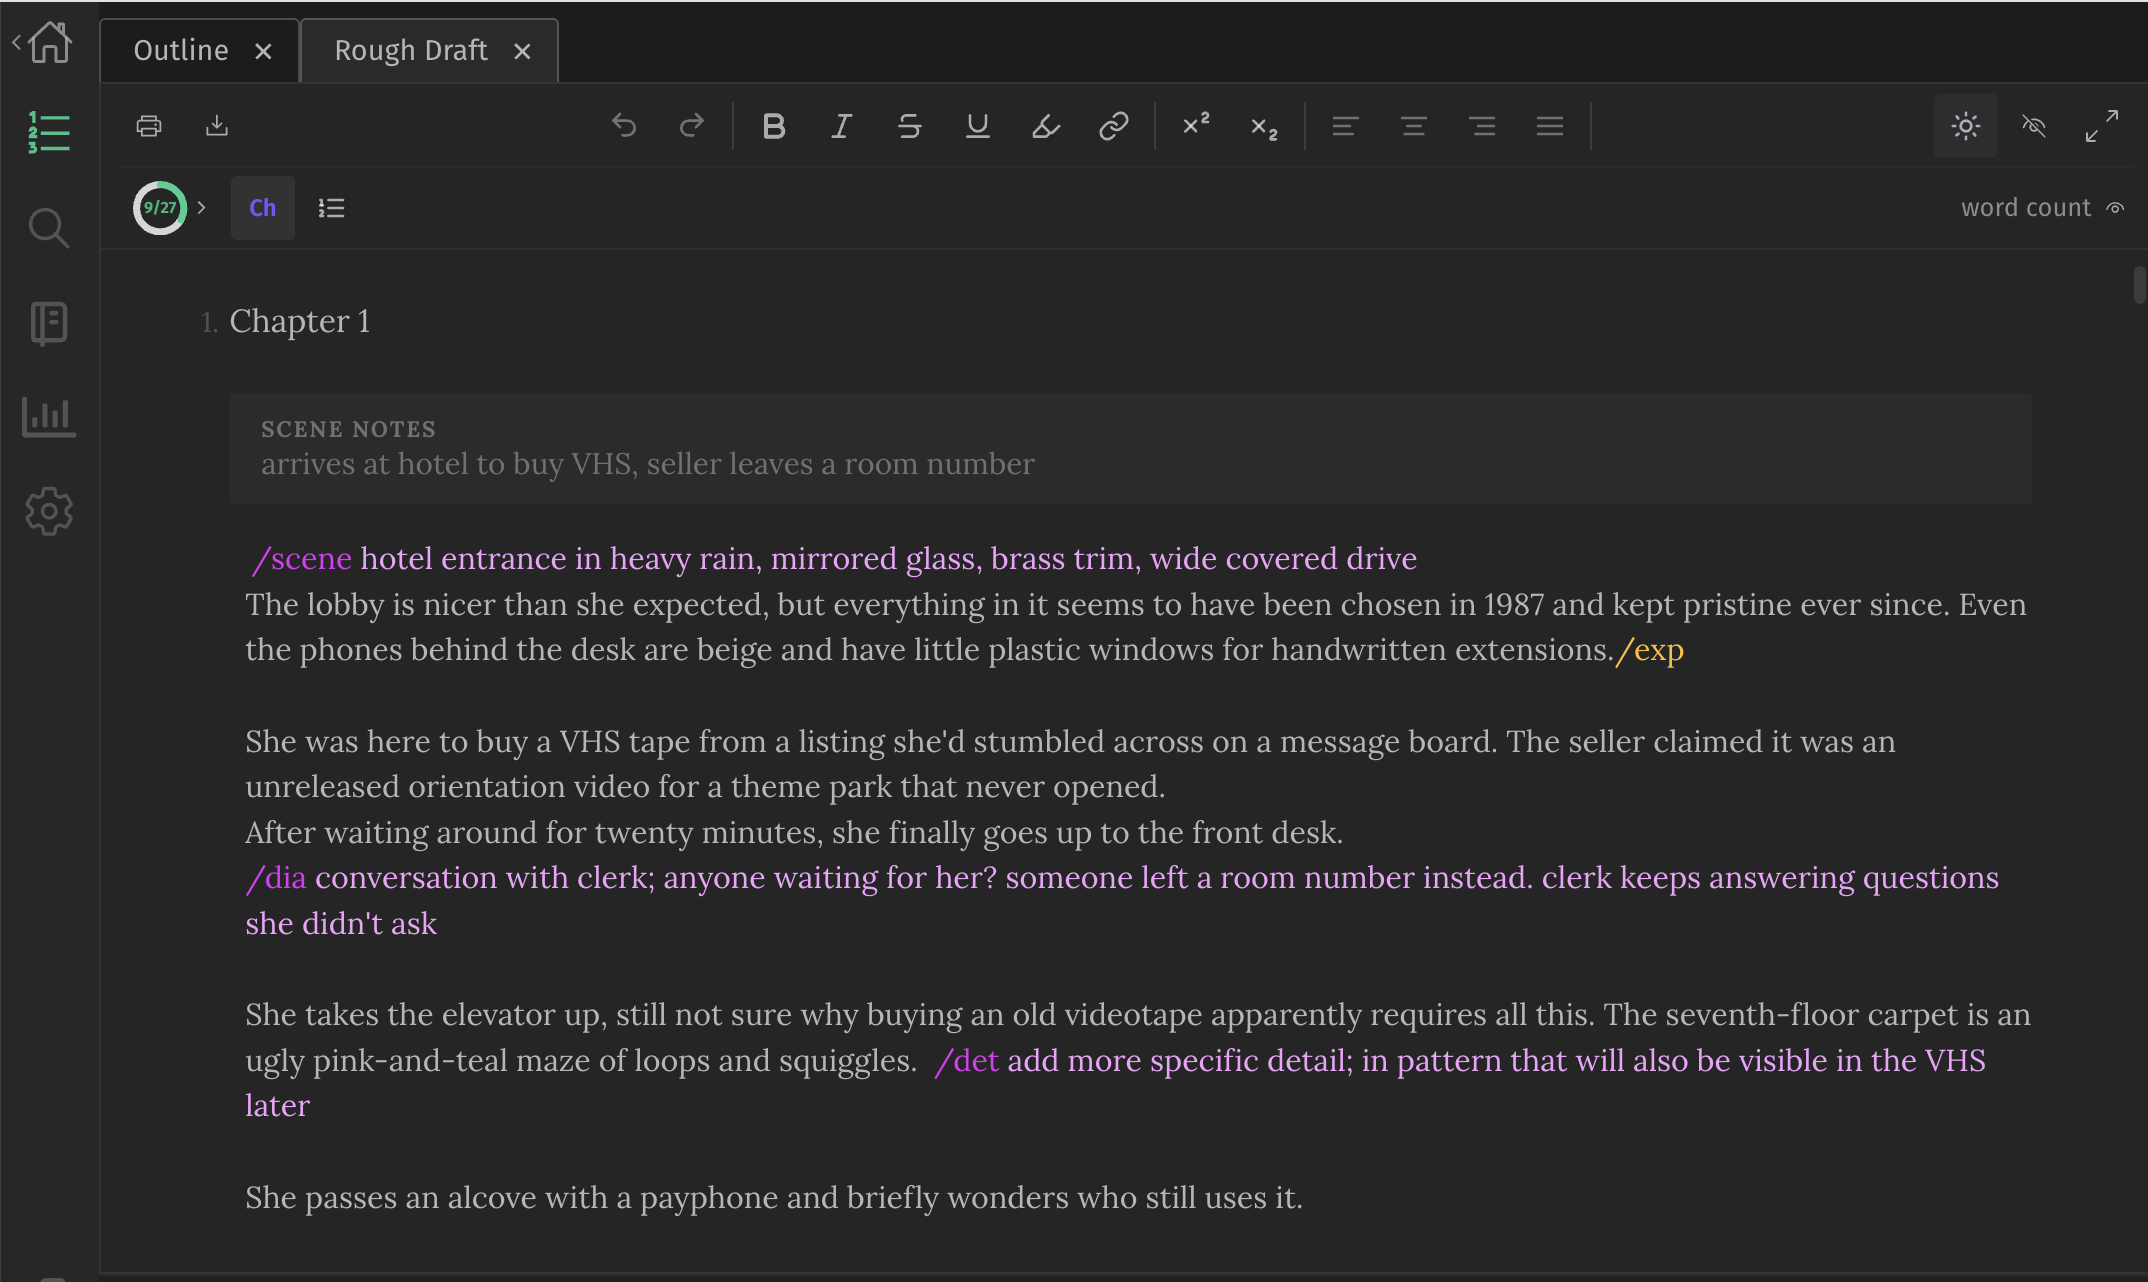
Task: Apply italic formatting
Action: pos(842,126)
